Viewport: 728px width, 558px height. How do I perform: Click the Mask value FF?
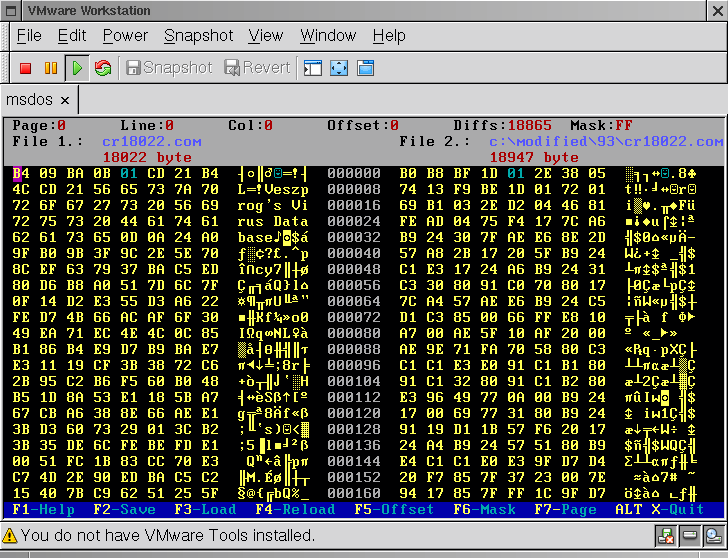624,125
